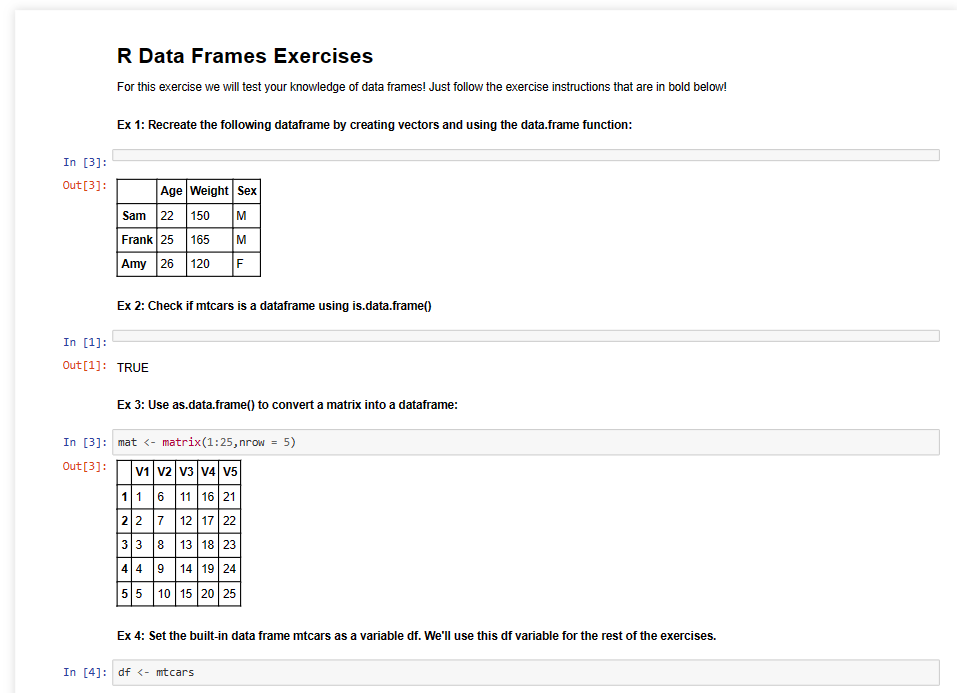Select the Weight column header

[209, 191]
